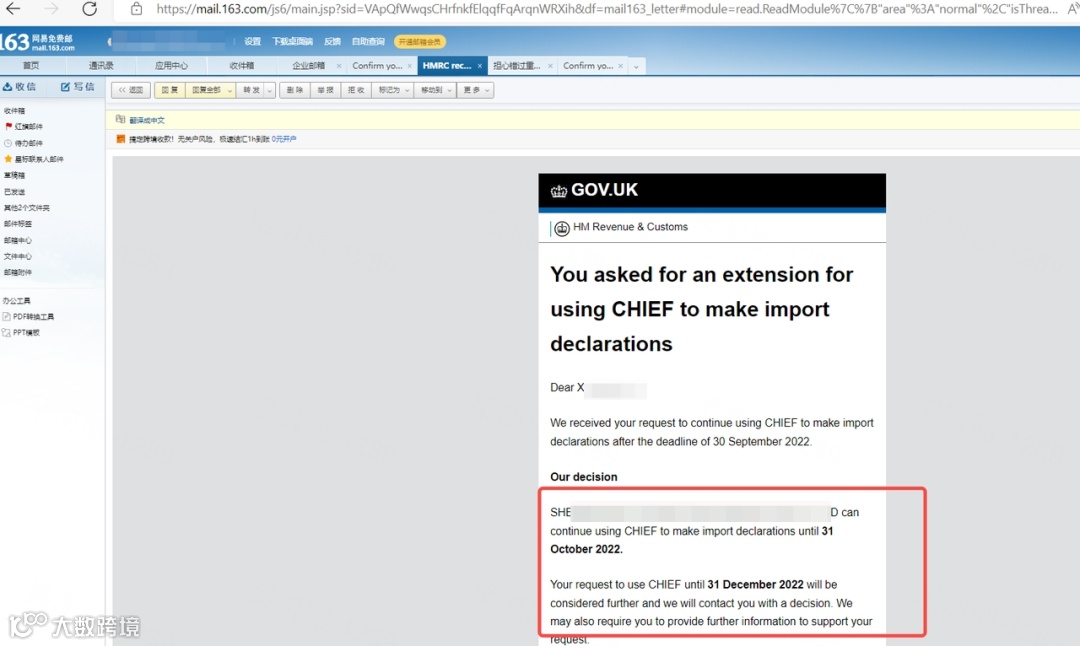Switch to the 担心错过重... tab
Viewport: 1080px width, 646px height.
[517, 65]
